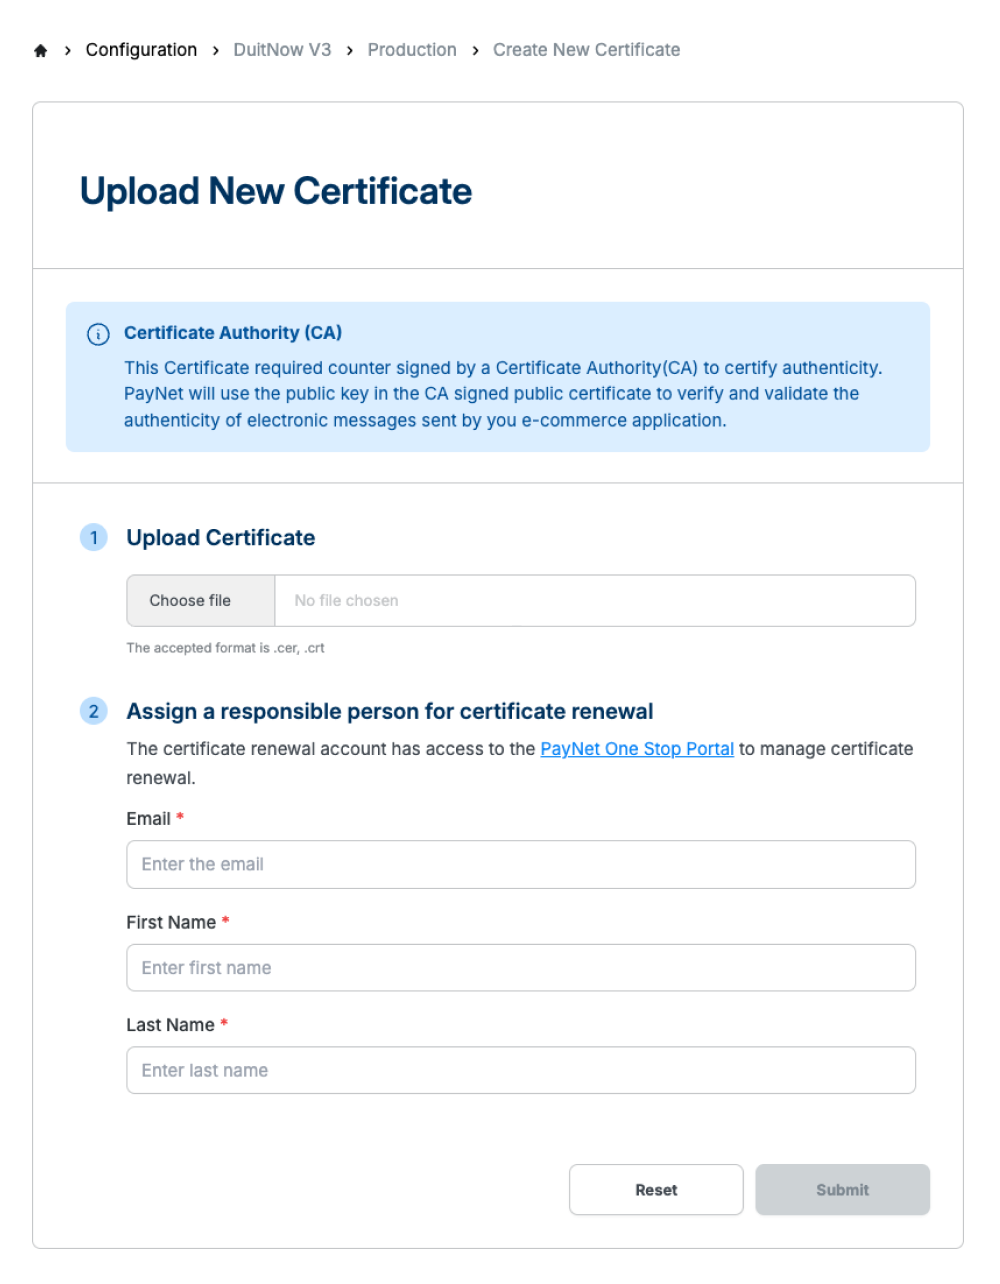
Task: Click into the First Name field
Action: 521,968
